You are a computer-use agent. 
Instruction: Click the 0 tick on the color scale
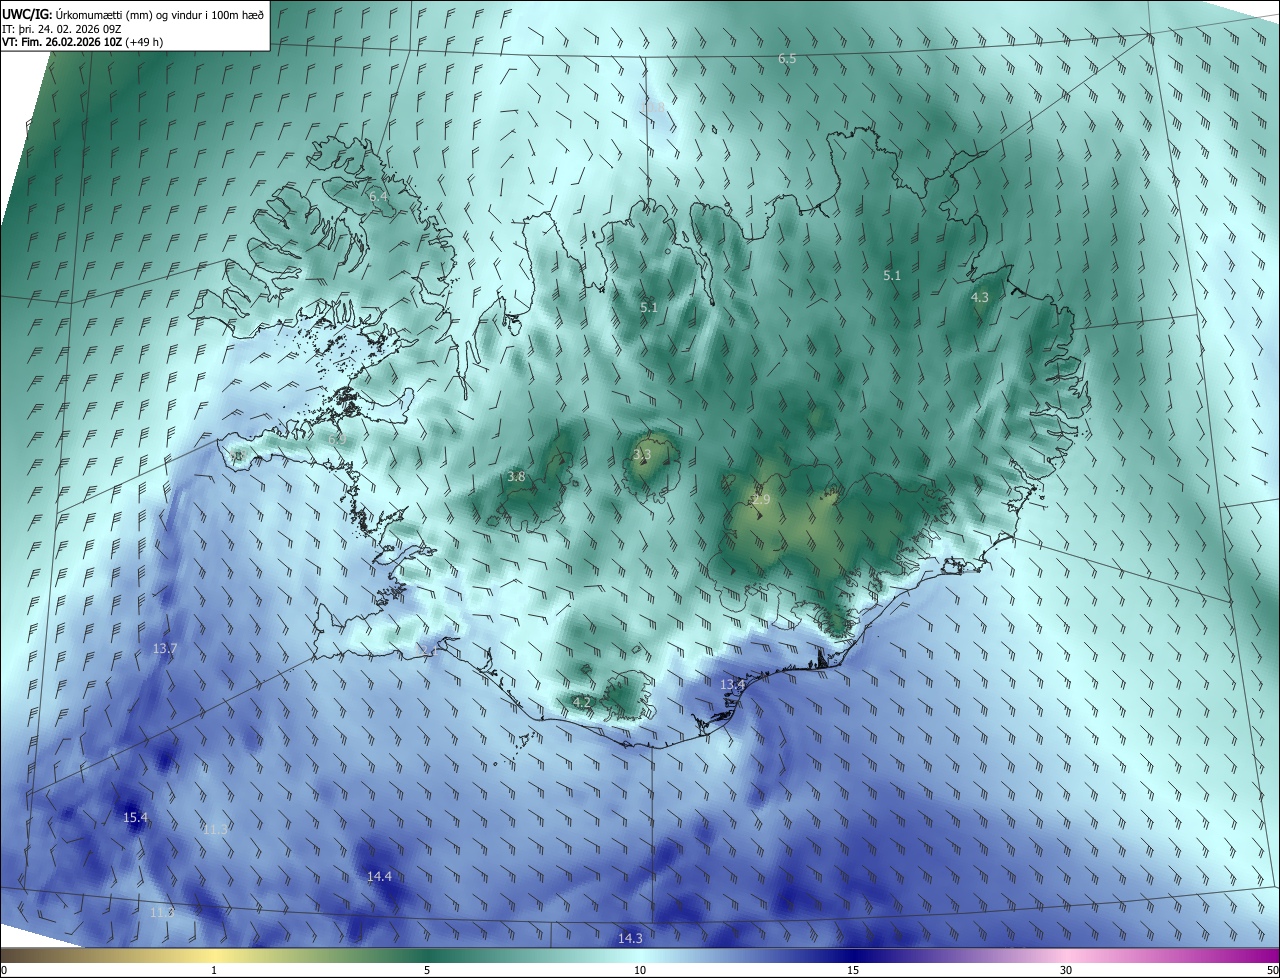[x=4, y=971]
